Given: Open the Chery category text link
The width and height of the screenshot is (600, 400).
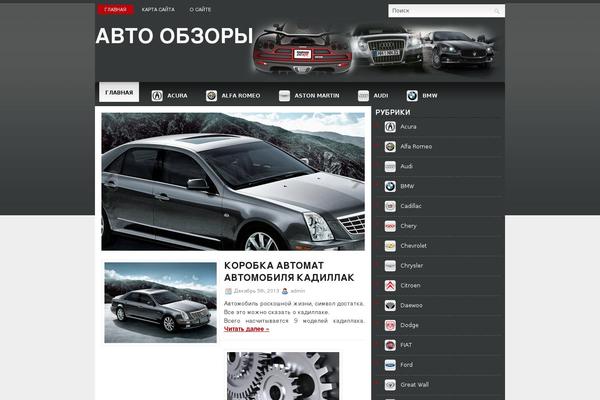Looking at the screenshot, I should pos(408,226).
